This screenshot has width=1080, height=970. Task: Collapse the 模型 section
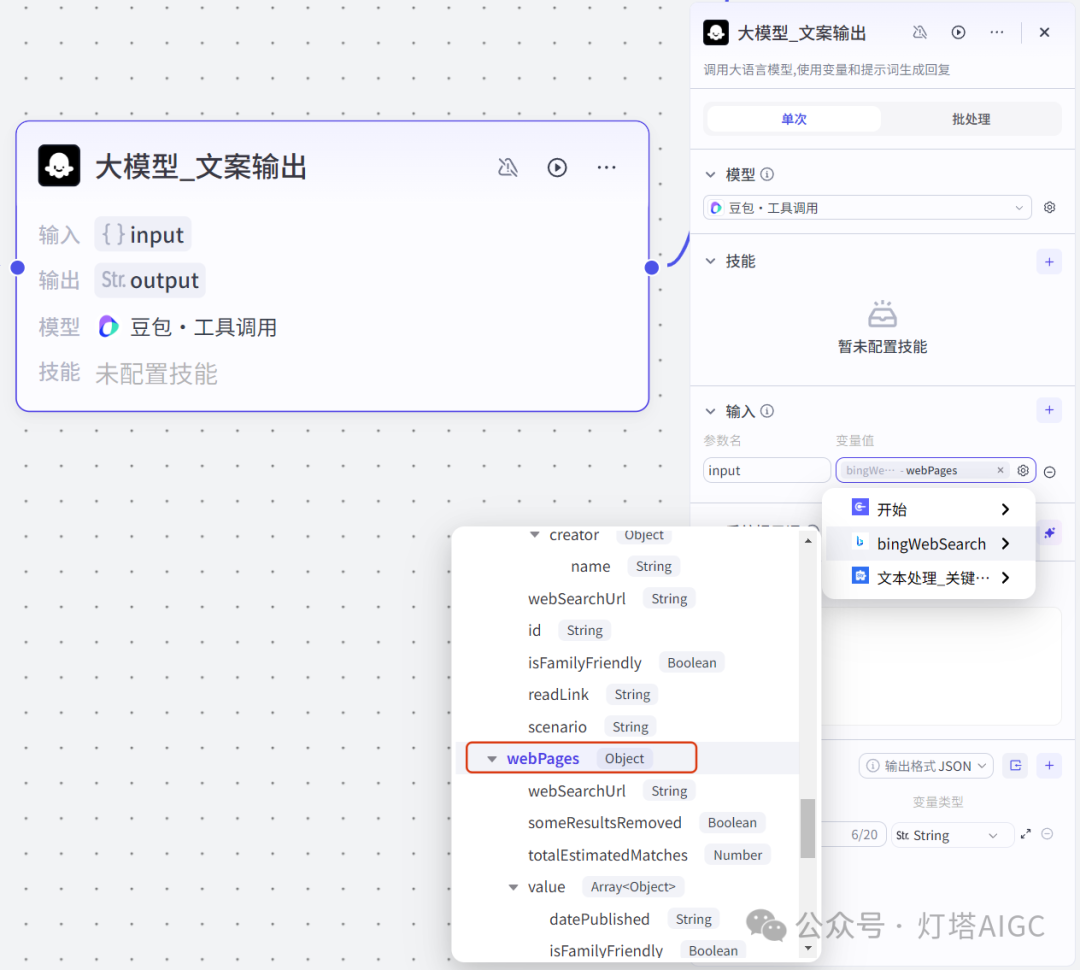coord(711,174)
